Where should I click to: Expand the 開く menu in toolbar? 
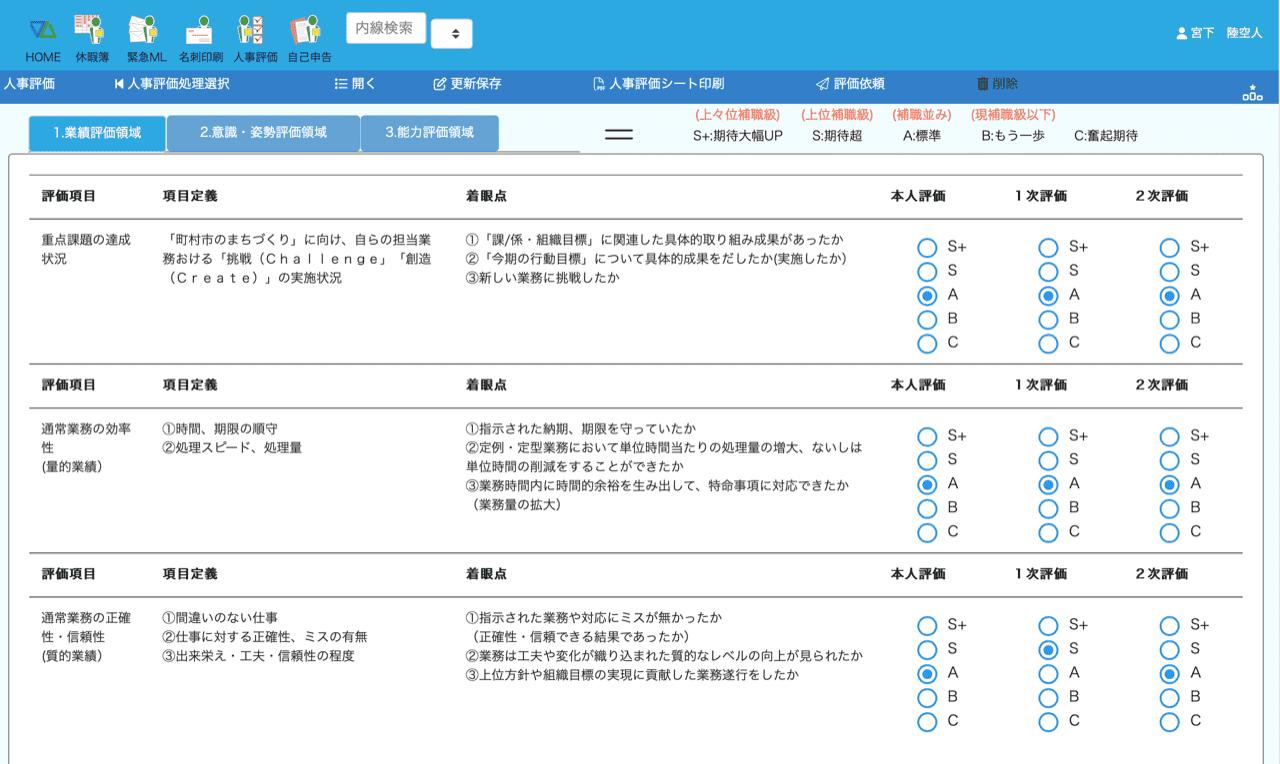pyautogui.click(x=355, y=84)
